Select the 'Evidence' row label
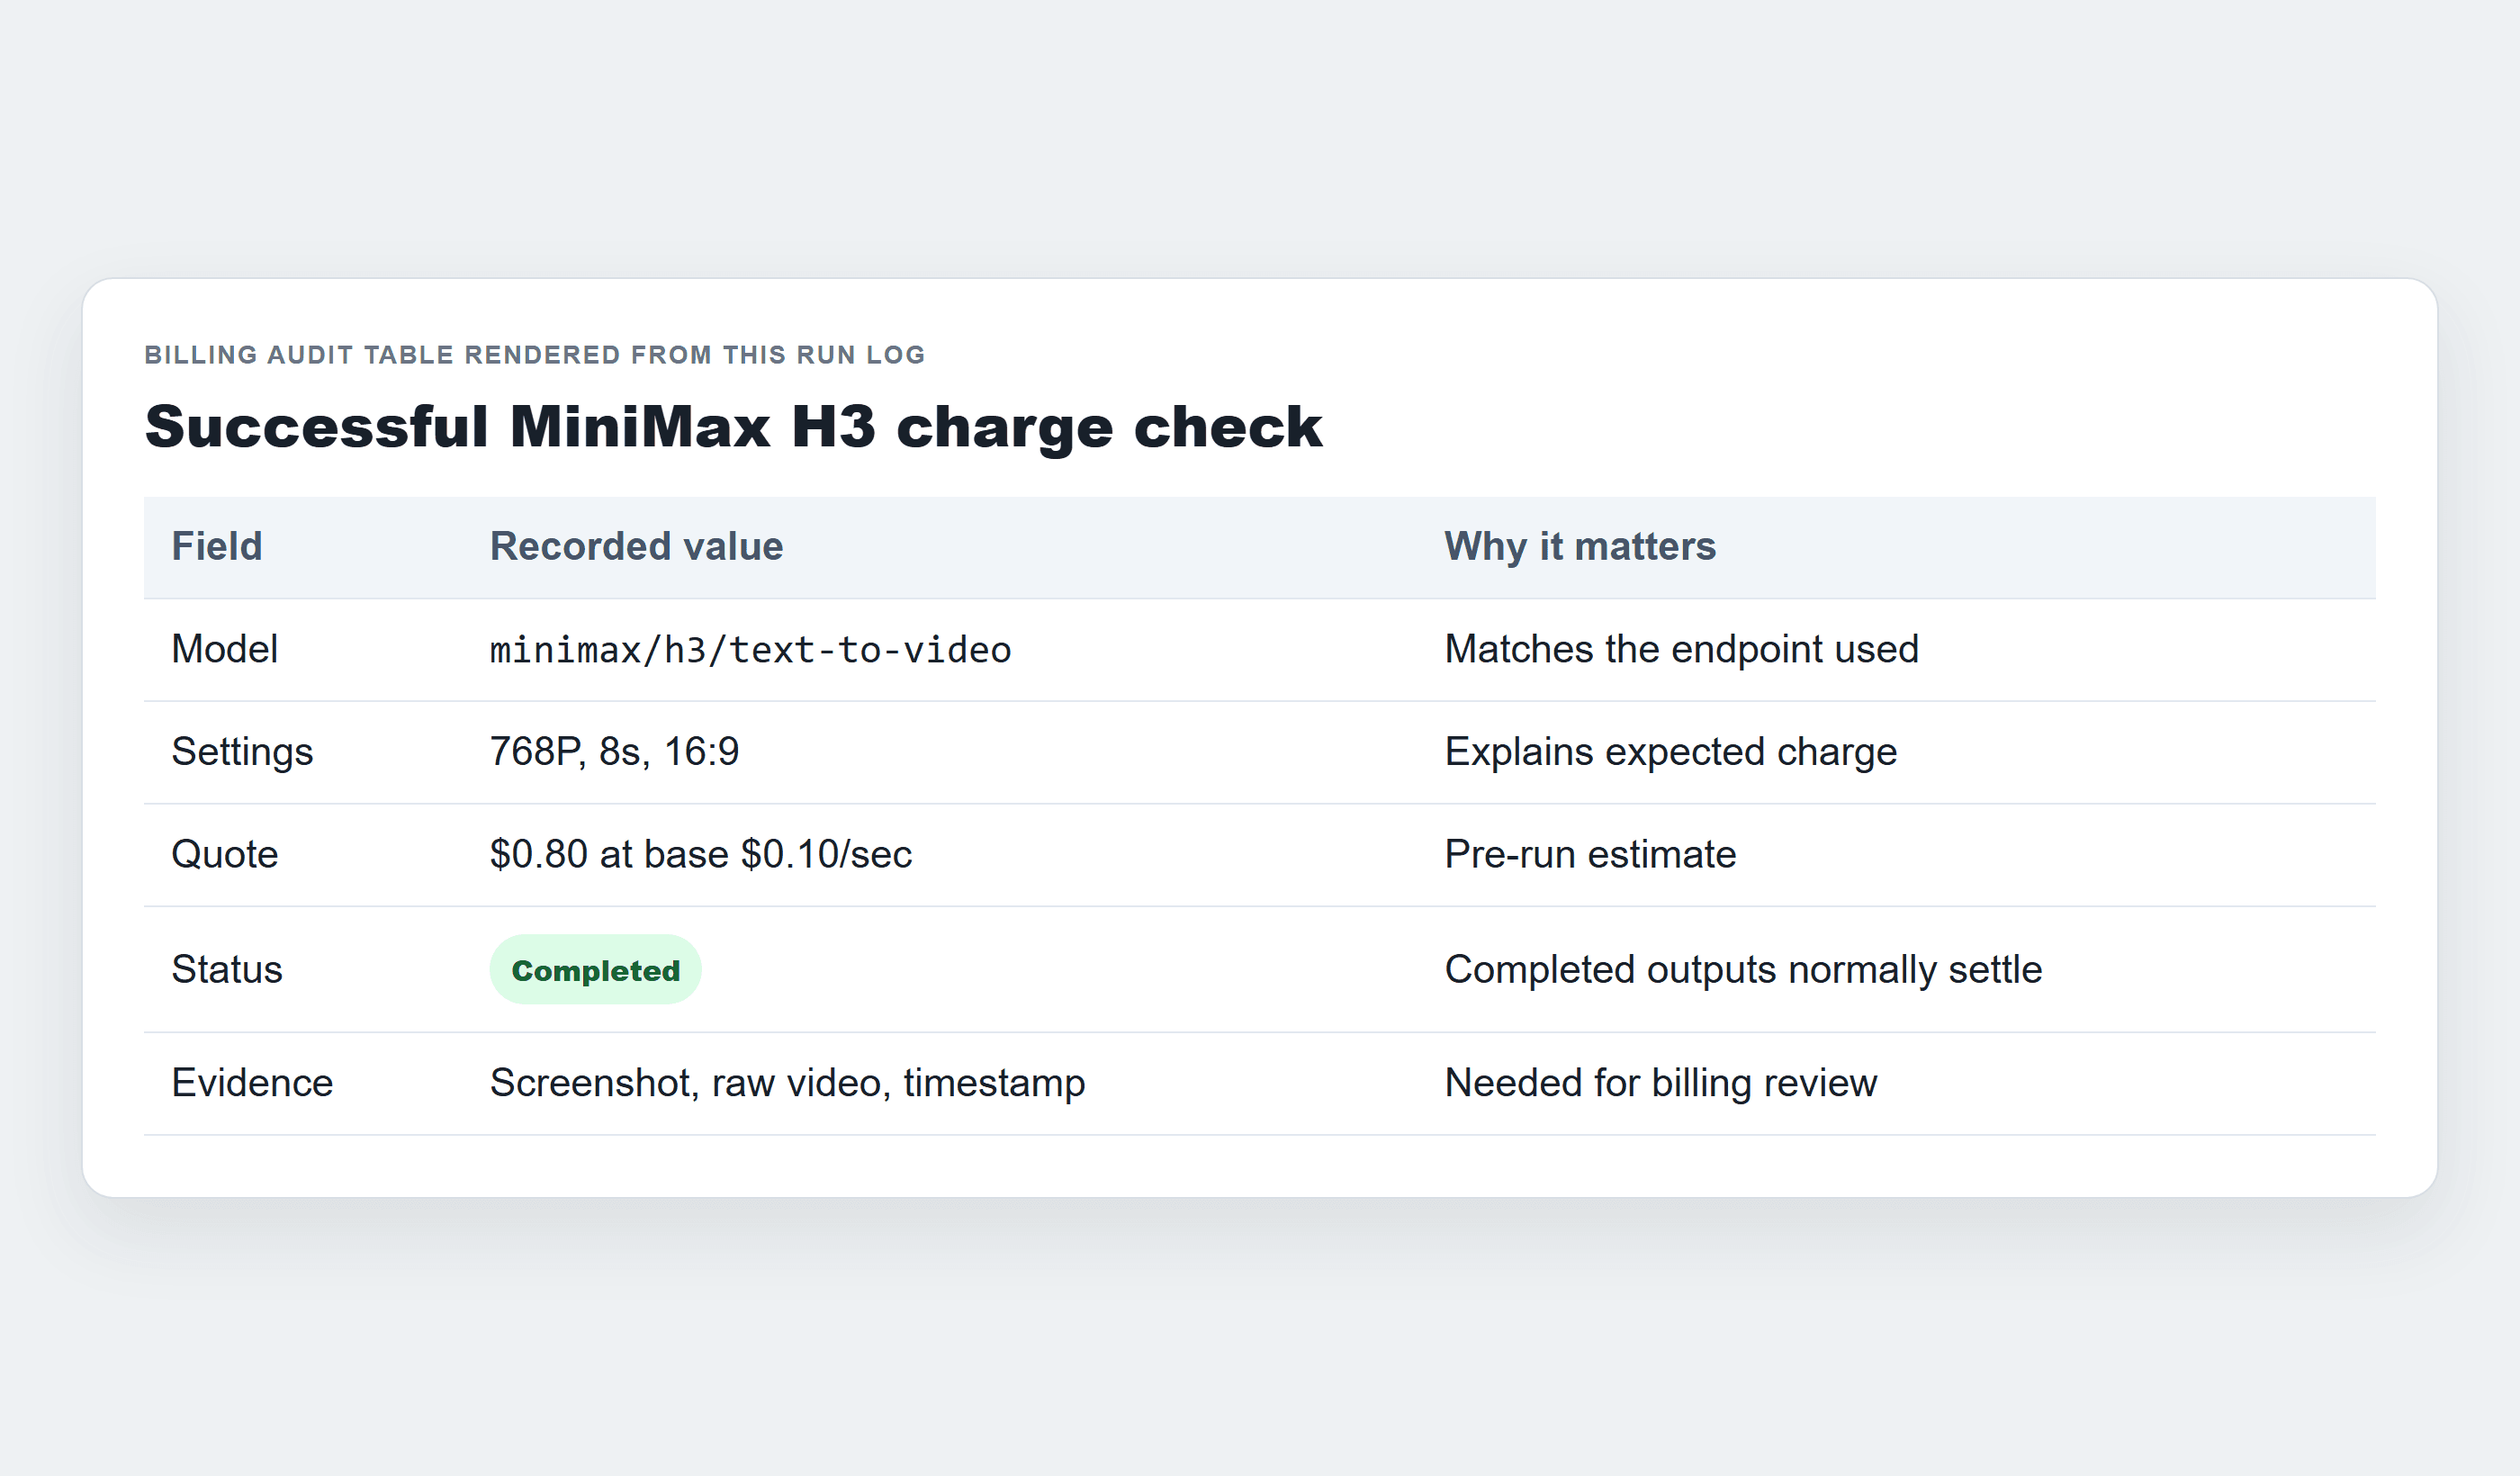The width and height of the screenshot is (2520, 1476). tap(252, 1083)
